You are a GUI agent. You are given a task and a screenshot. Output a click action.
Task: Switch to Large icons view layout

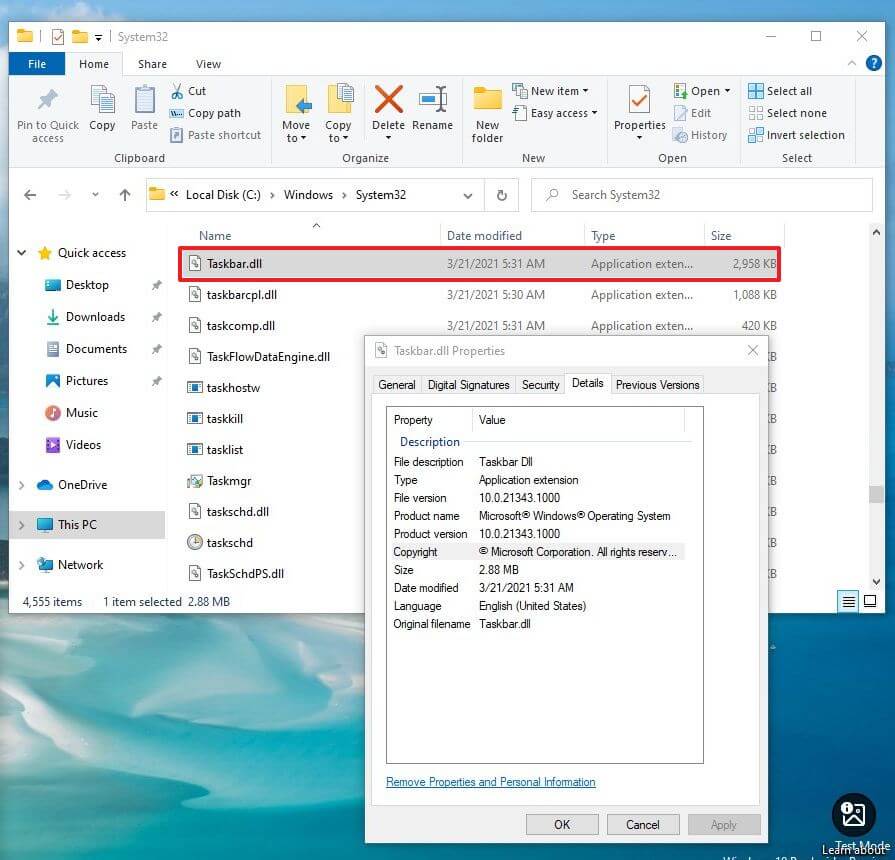pos(870,601)
